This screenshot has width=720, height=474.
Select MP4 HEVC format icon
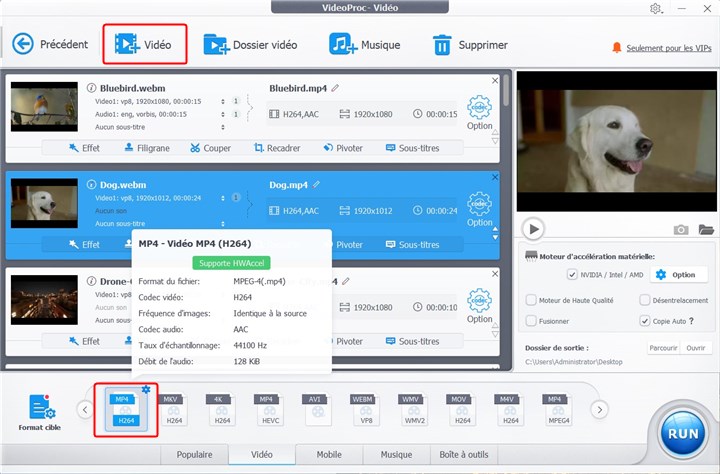[269, 409]
